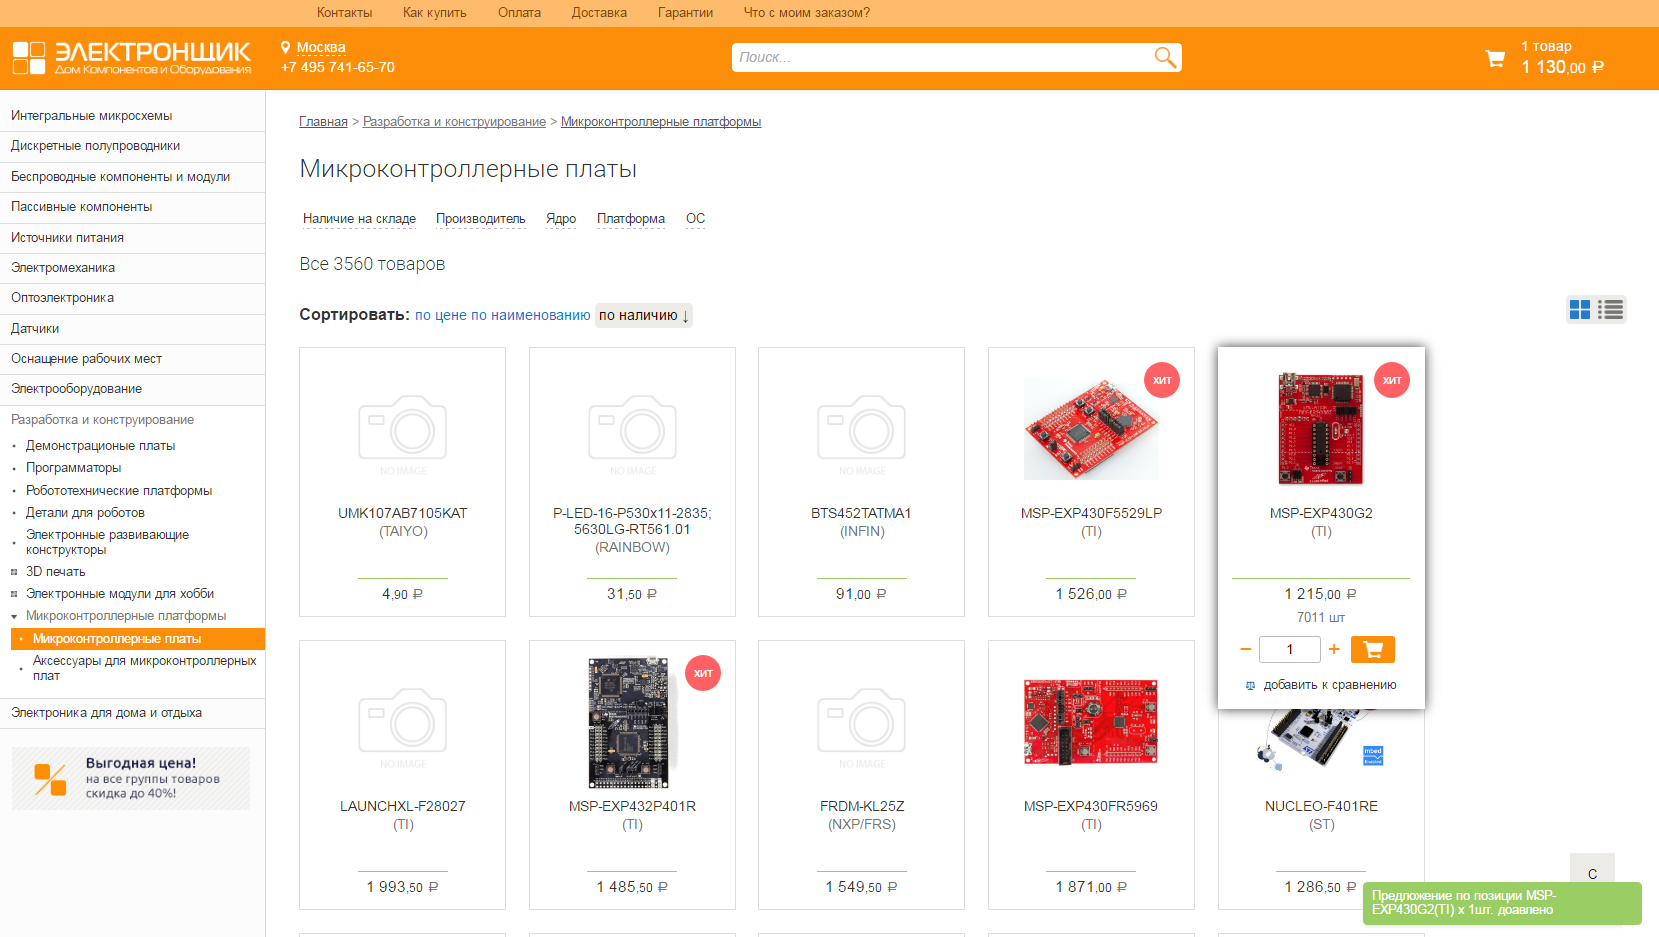Open the Контакты top menu item

(x=344, y=13)
